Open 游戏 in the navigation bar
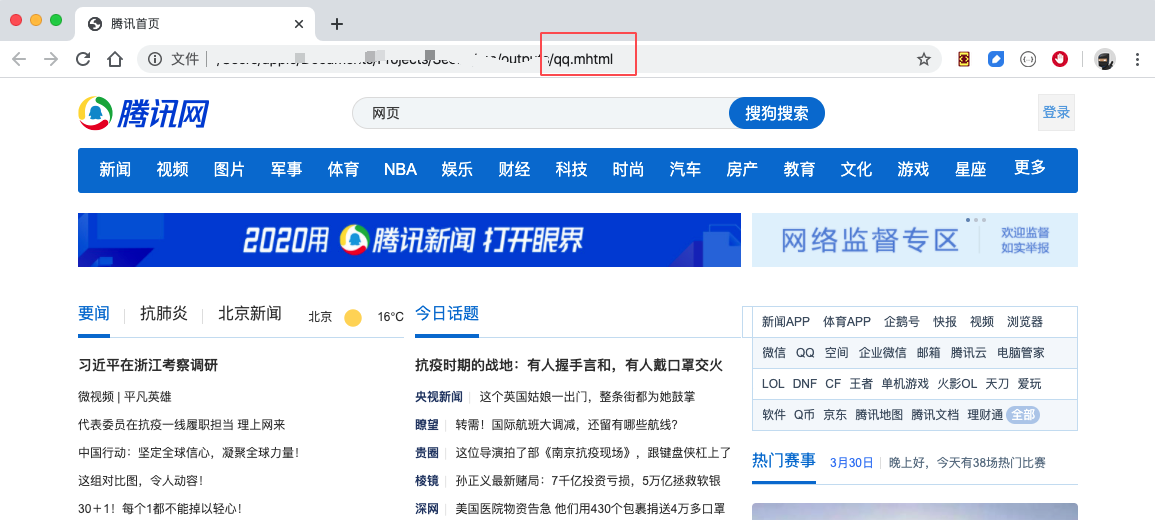Image resolution: width=1155 pixels, height=520 pixels. (x=913, y=169)
